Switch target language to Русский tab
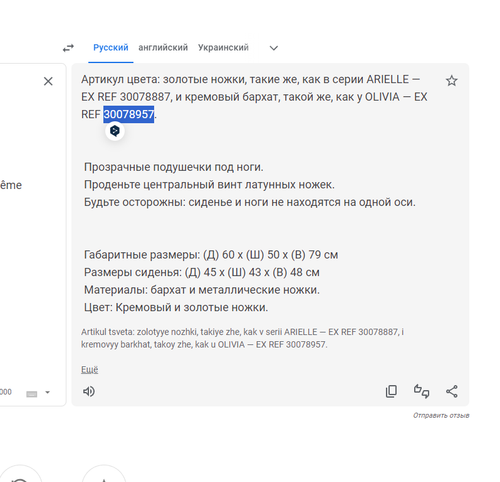Screen dimensions: 500x482 [x=111, y=48]
